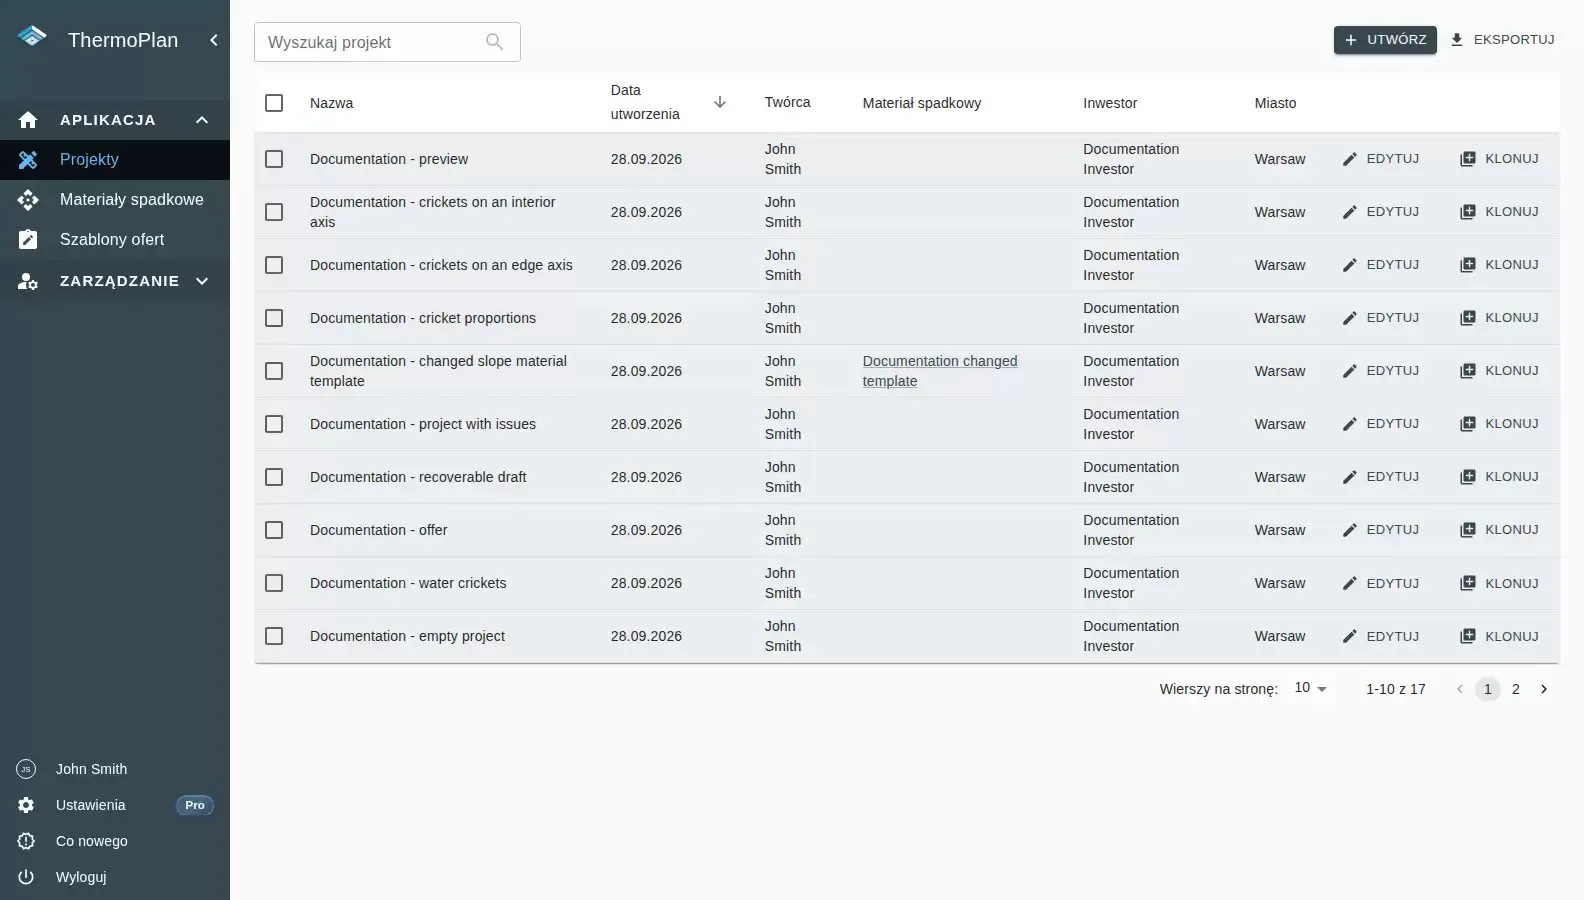Click the Wyloguj power icon
This screenshot has height=900, width=1584.
(26, 877)
